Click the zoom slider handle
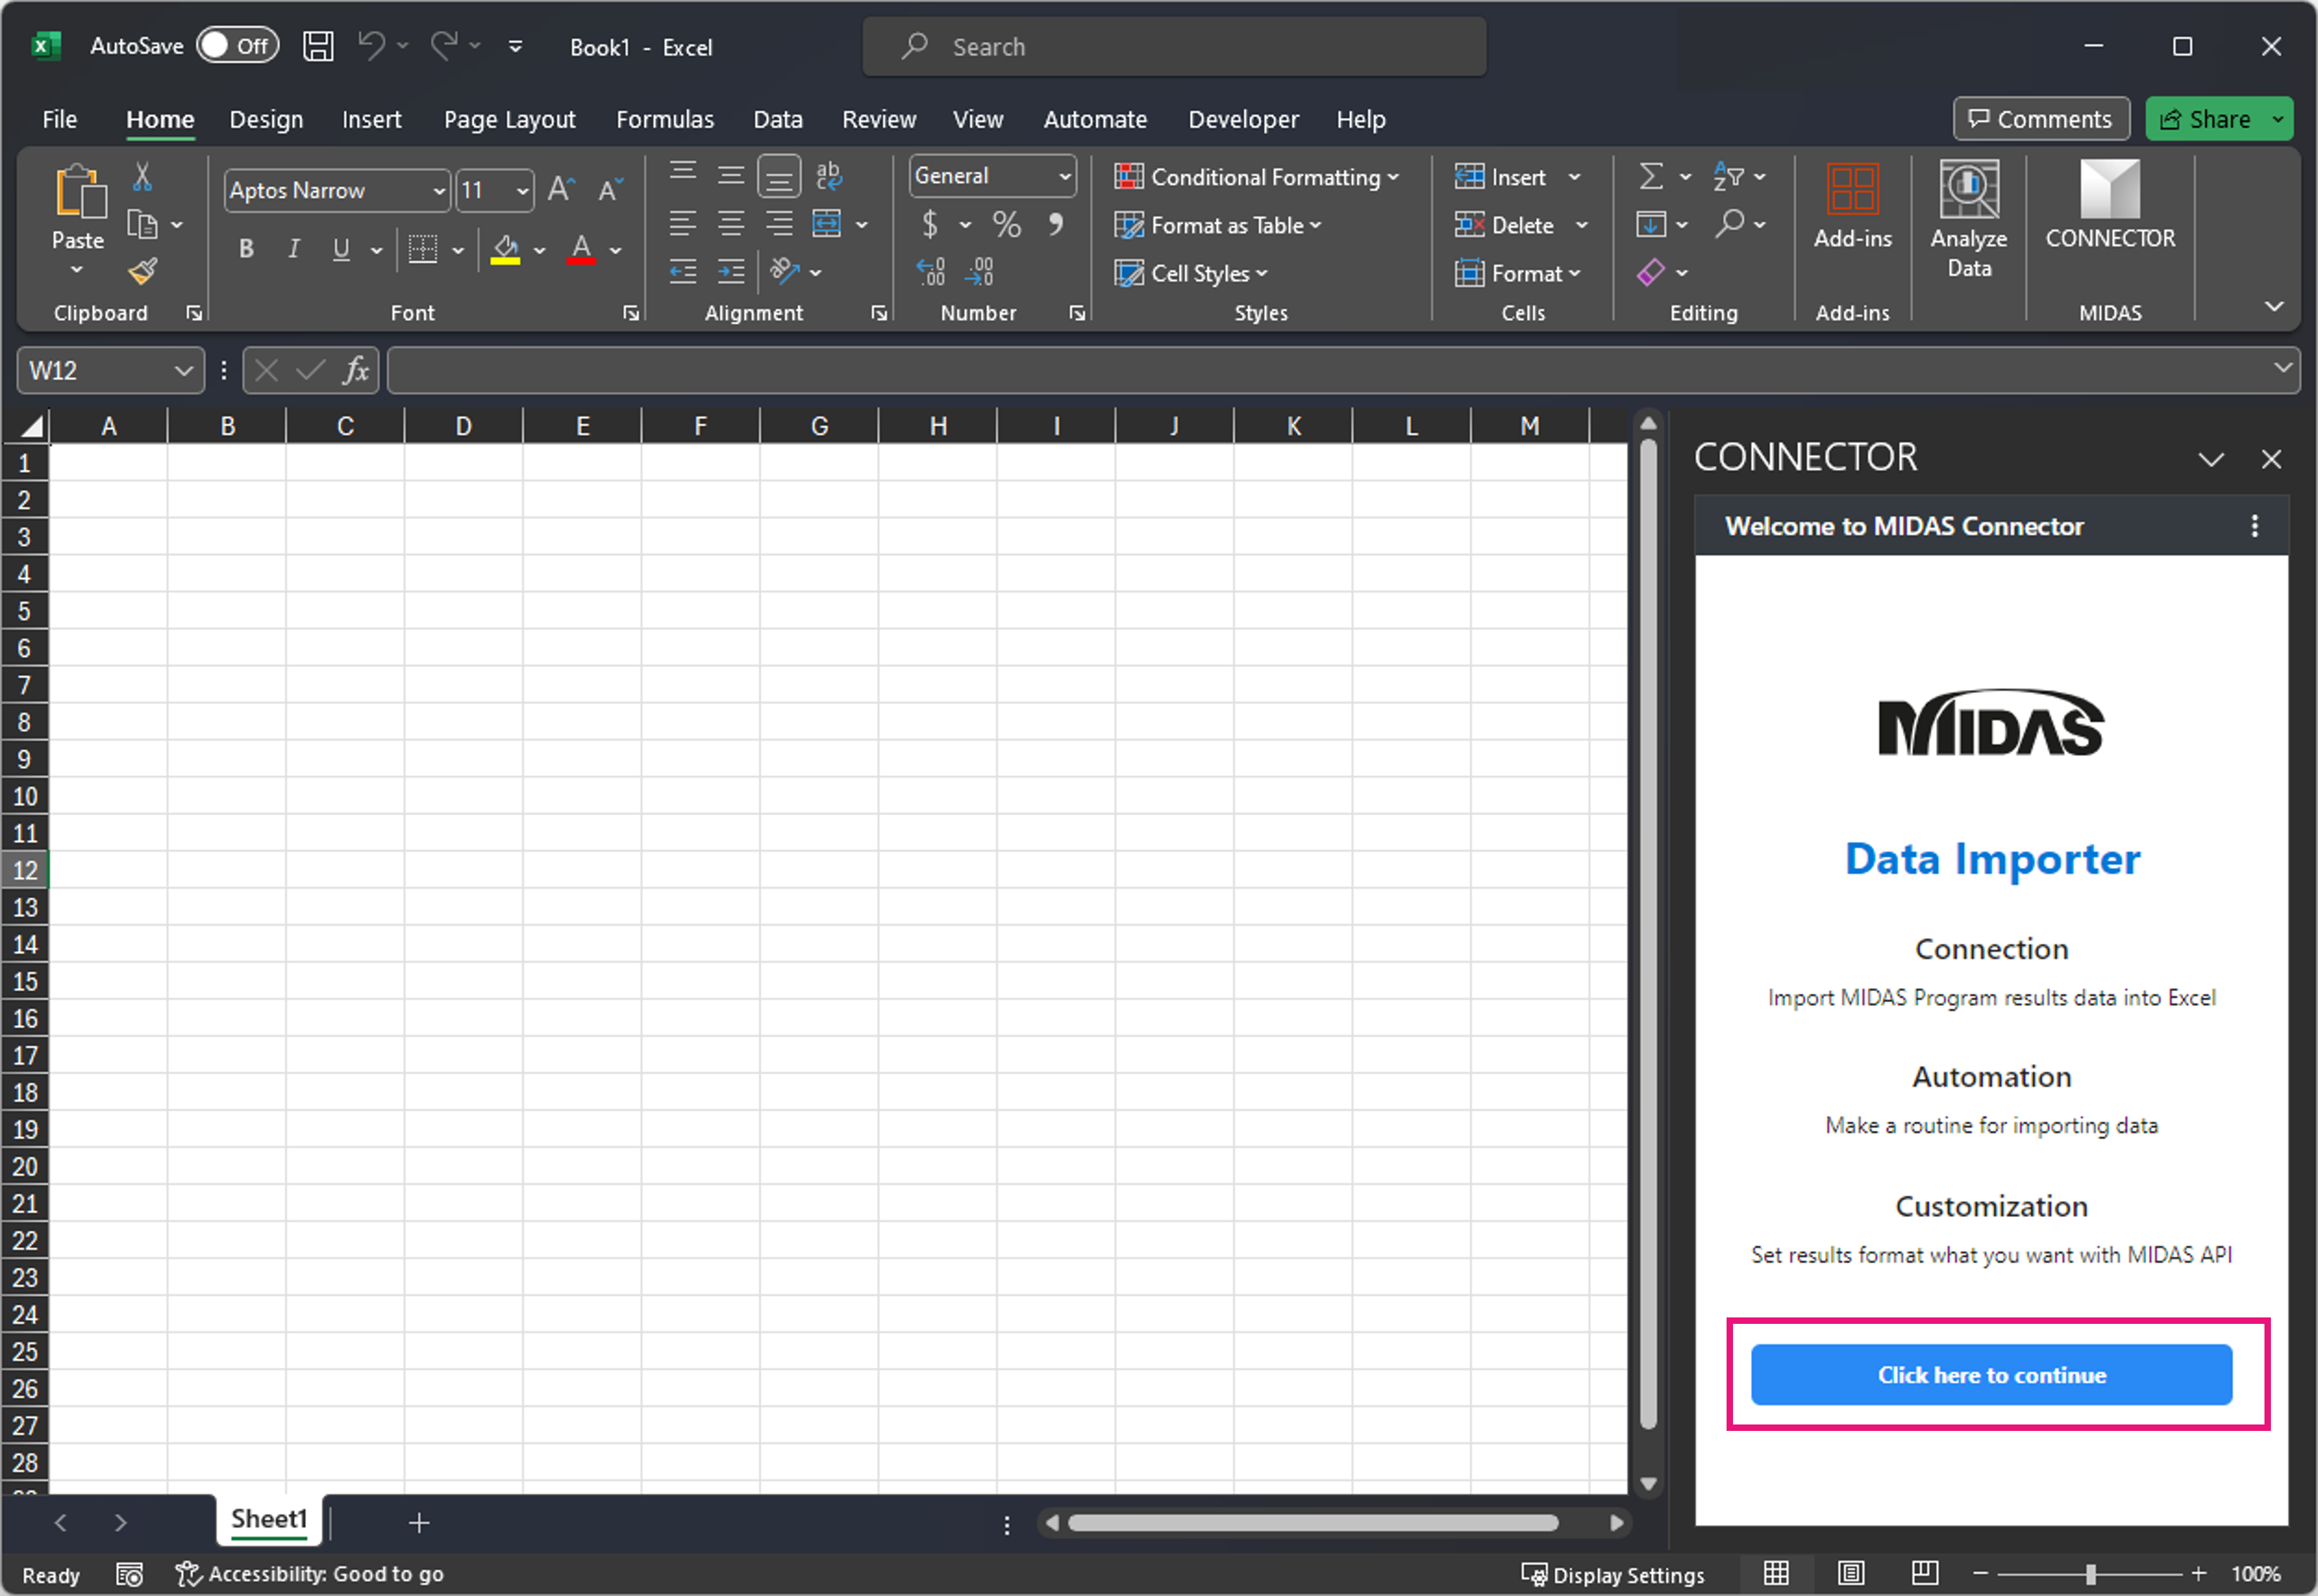2318x1596 pixels. 2090,1574
